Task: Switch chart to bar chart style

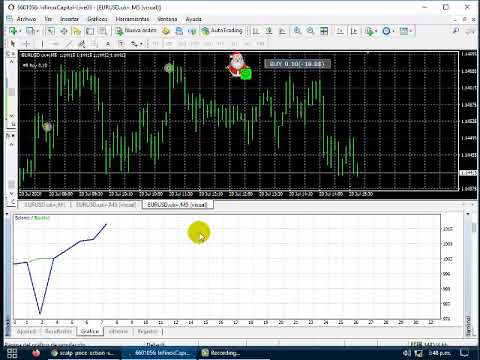Action: tap(256, 31)
